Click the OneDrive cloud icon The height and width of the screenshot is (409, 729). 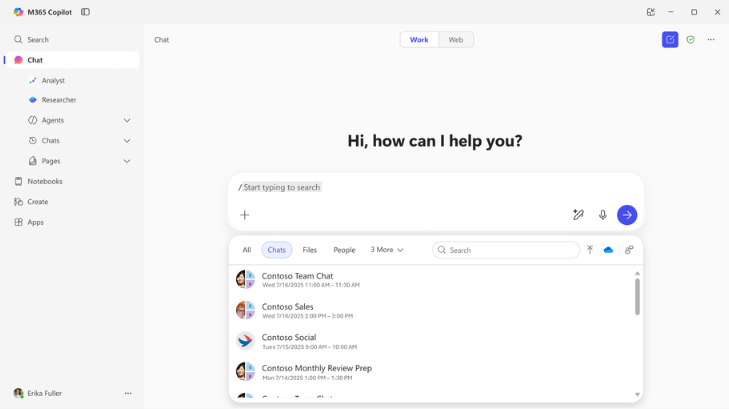click(608, 250)
